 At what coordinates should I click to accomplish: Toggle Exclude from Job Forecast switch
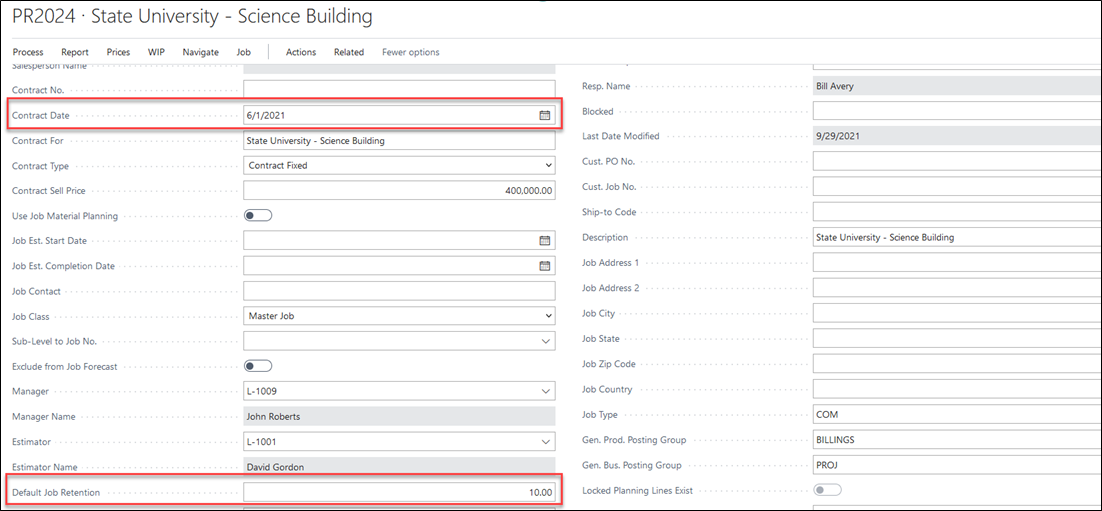(258, 366)
